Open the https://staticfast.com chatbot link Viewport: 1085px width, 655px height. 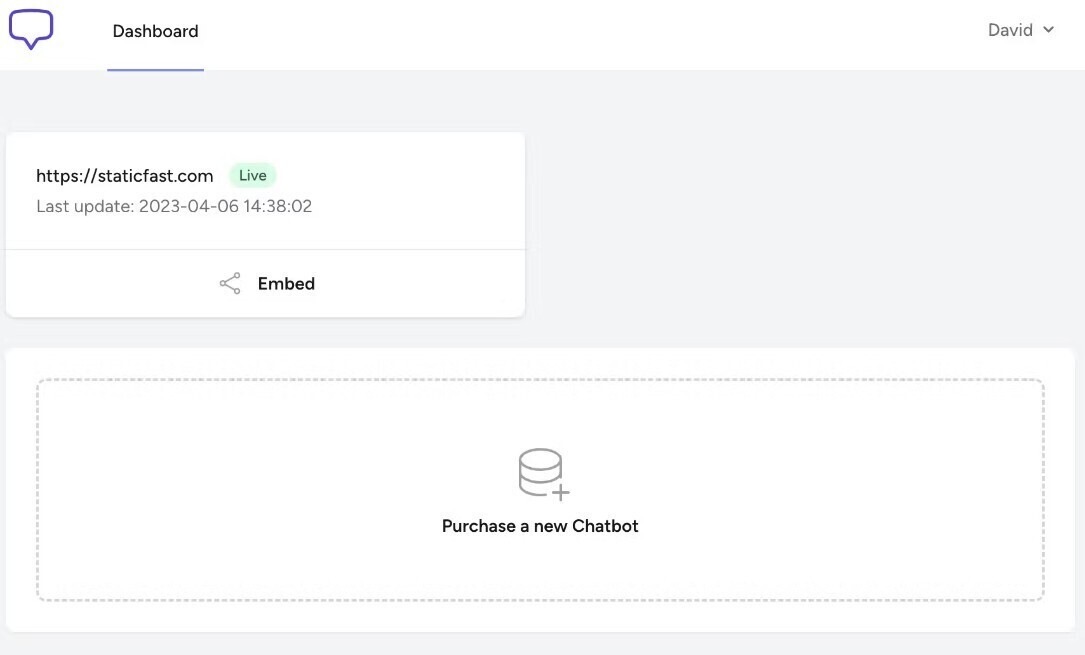[125, 176]
